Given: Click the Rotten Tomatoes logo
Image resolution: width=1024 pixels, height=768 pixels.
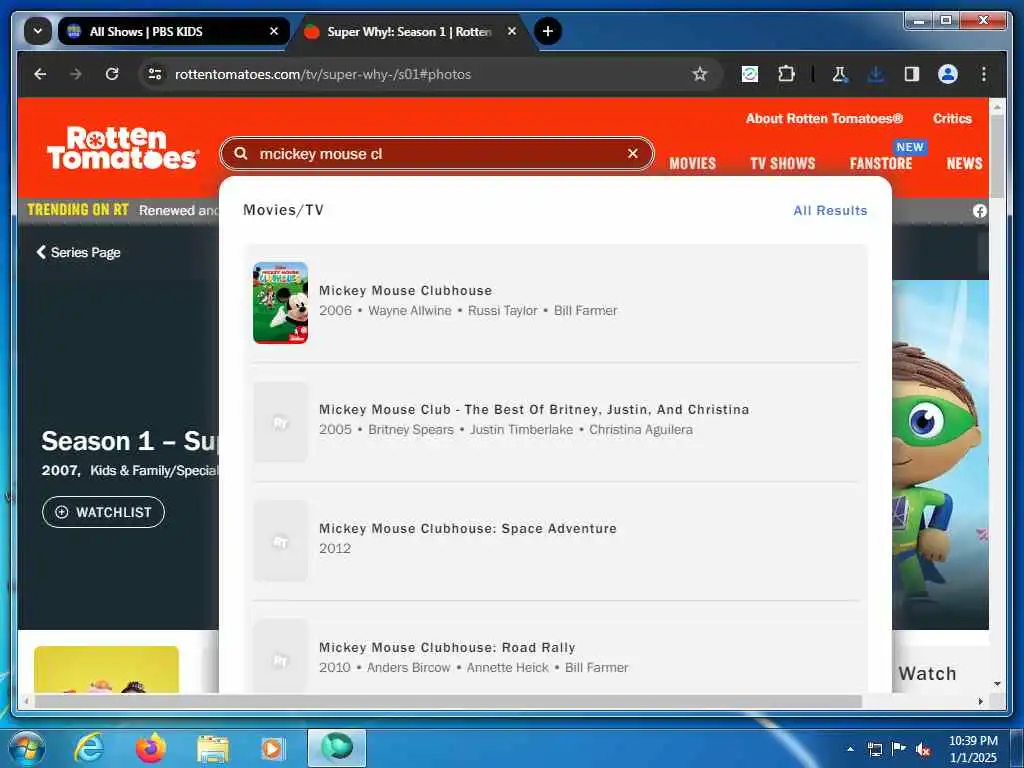Looking at the screenshot, I should pyautogui.click(x=122, y=148).
